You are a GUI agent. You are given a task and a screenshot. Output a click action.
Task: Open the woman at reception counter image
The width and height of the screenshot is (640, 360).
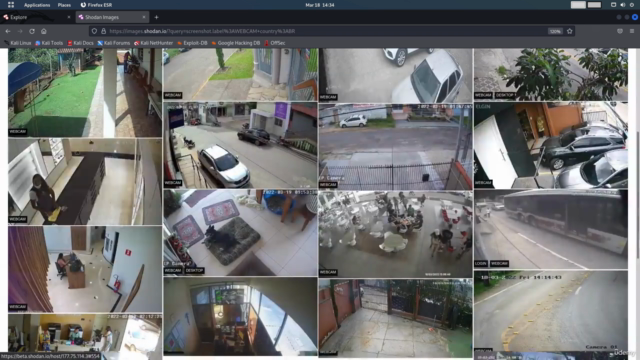(x=85, y=182)
